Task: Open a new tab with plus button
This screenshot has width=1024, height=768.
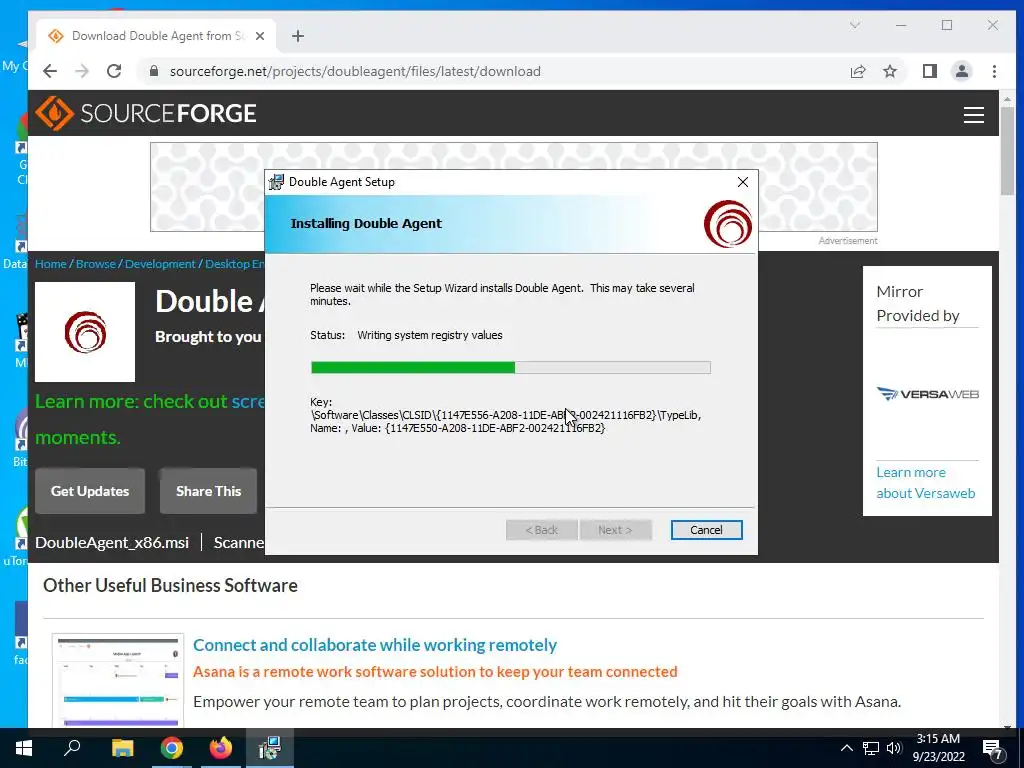Action: coord(298,36)
